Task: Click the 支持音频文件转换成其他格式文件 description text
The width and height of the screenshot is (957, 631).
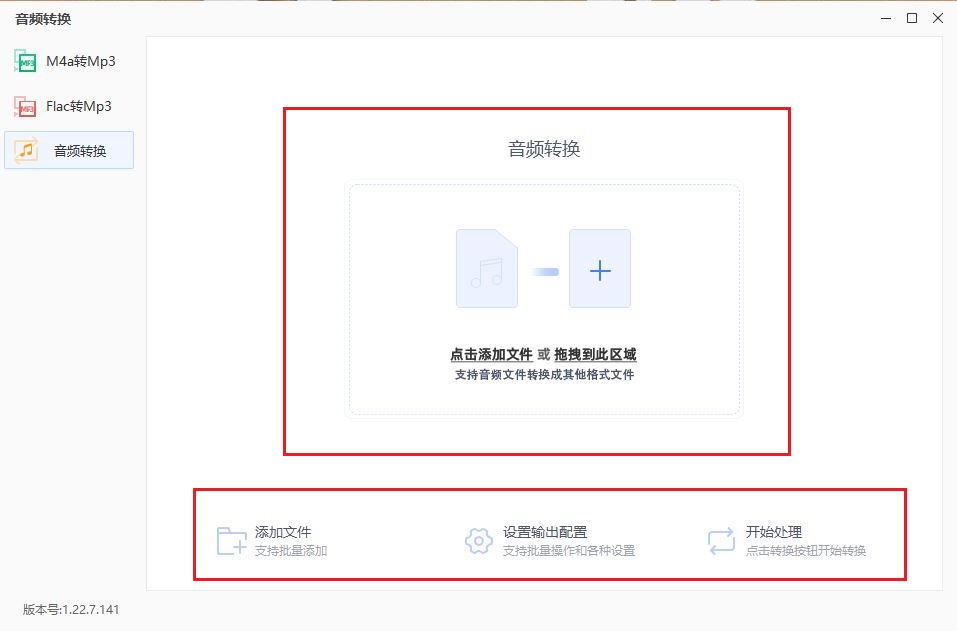Action: point(544,375)
